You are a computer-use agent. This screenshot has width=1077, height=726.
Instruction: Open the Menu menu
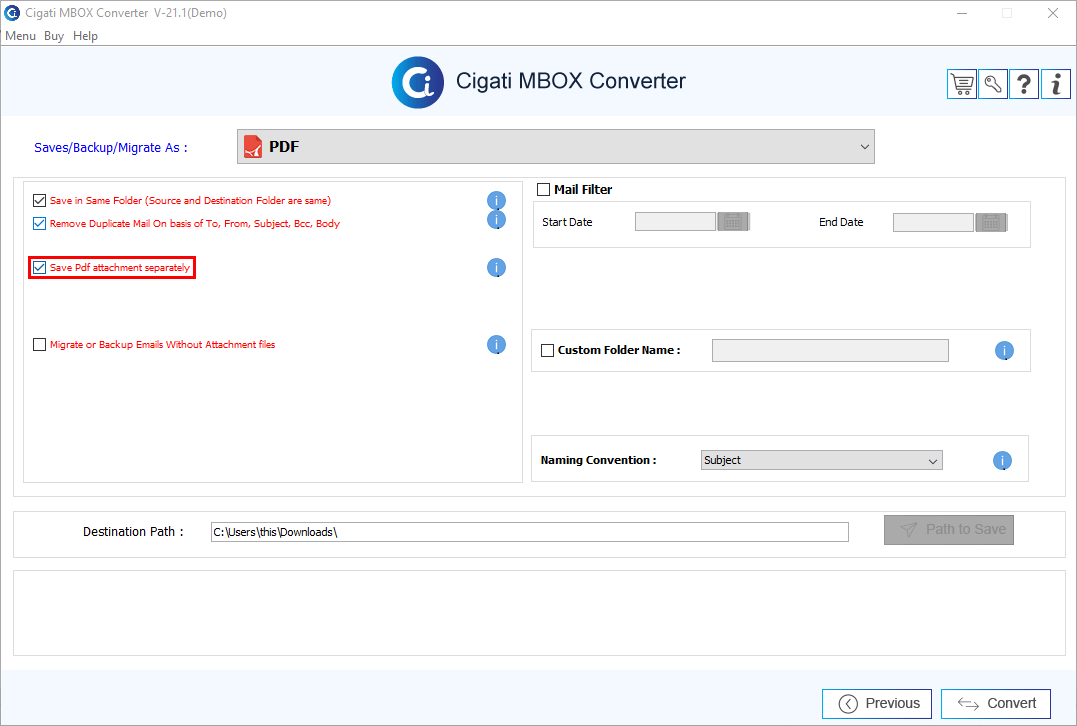(20, 36)
